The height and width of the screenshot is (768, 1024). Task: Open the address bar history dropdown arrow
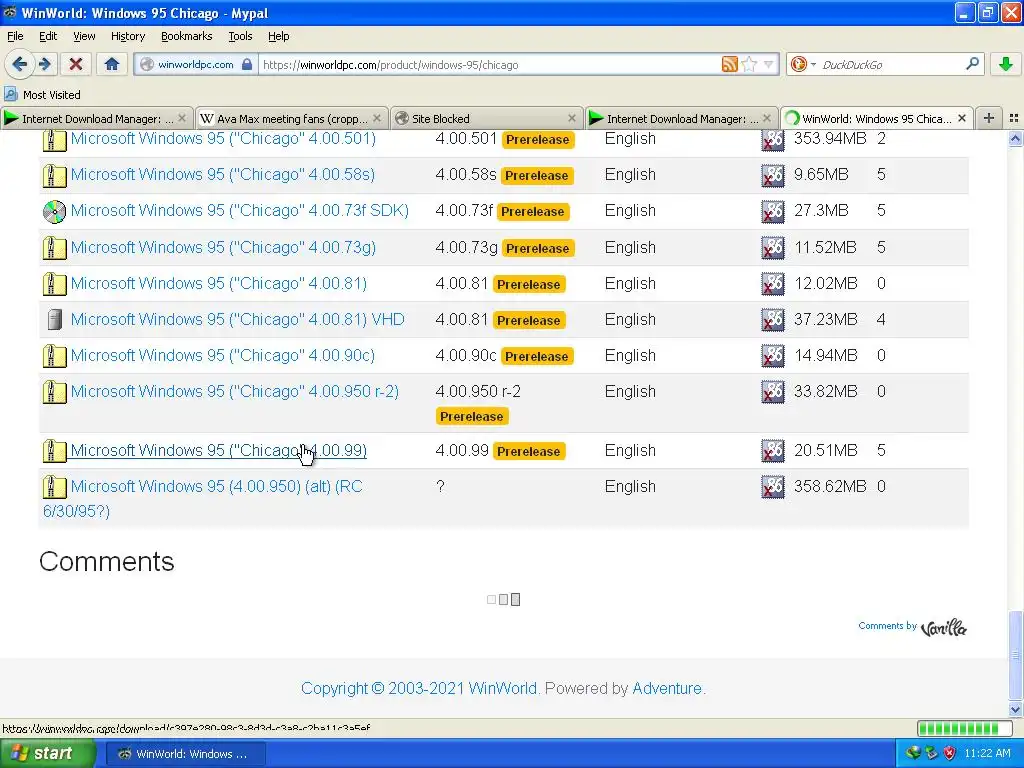[x=769, y=64]
